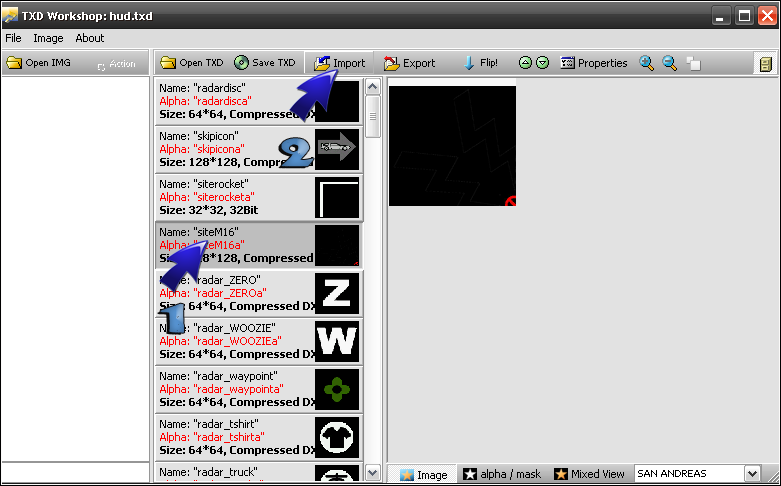Switch to the Mixed View tab

tap(589, 474)
